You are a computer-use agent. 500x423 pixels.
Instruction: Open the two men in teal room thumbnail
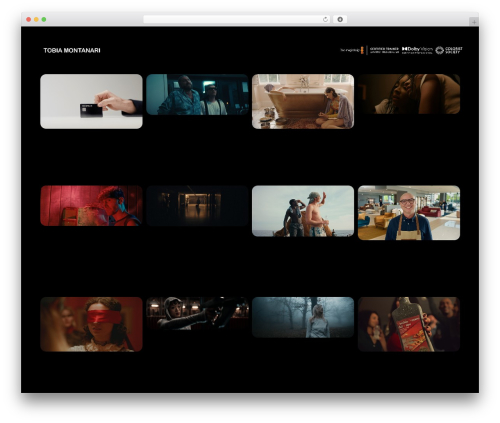click(x=197, y=94)
